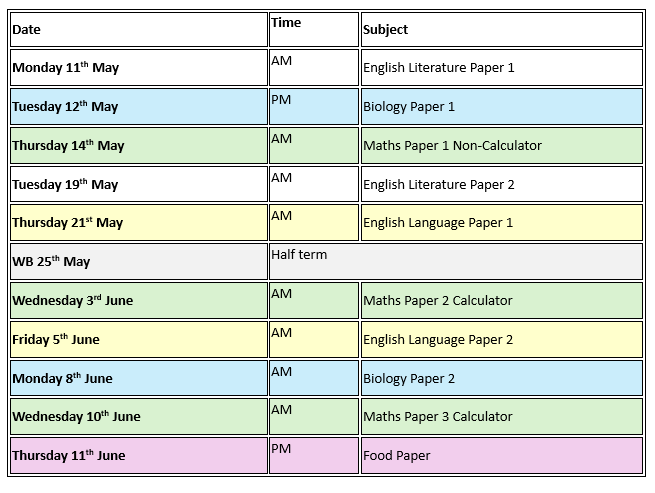Select the WB 25th May cell
The image size is (655, 493).
coord(138,261)
